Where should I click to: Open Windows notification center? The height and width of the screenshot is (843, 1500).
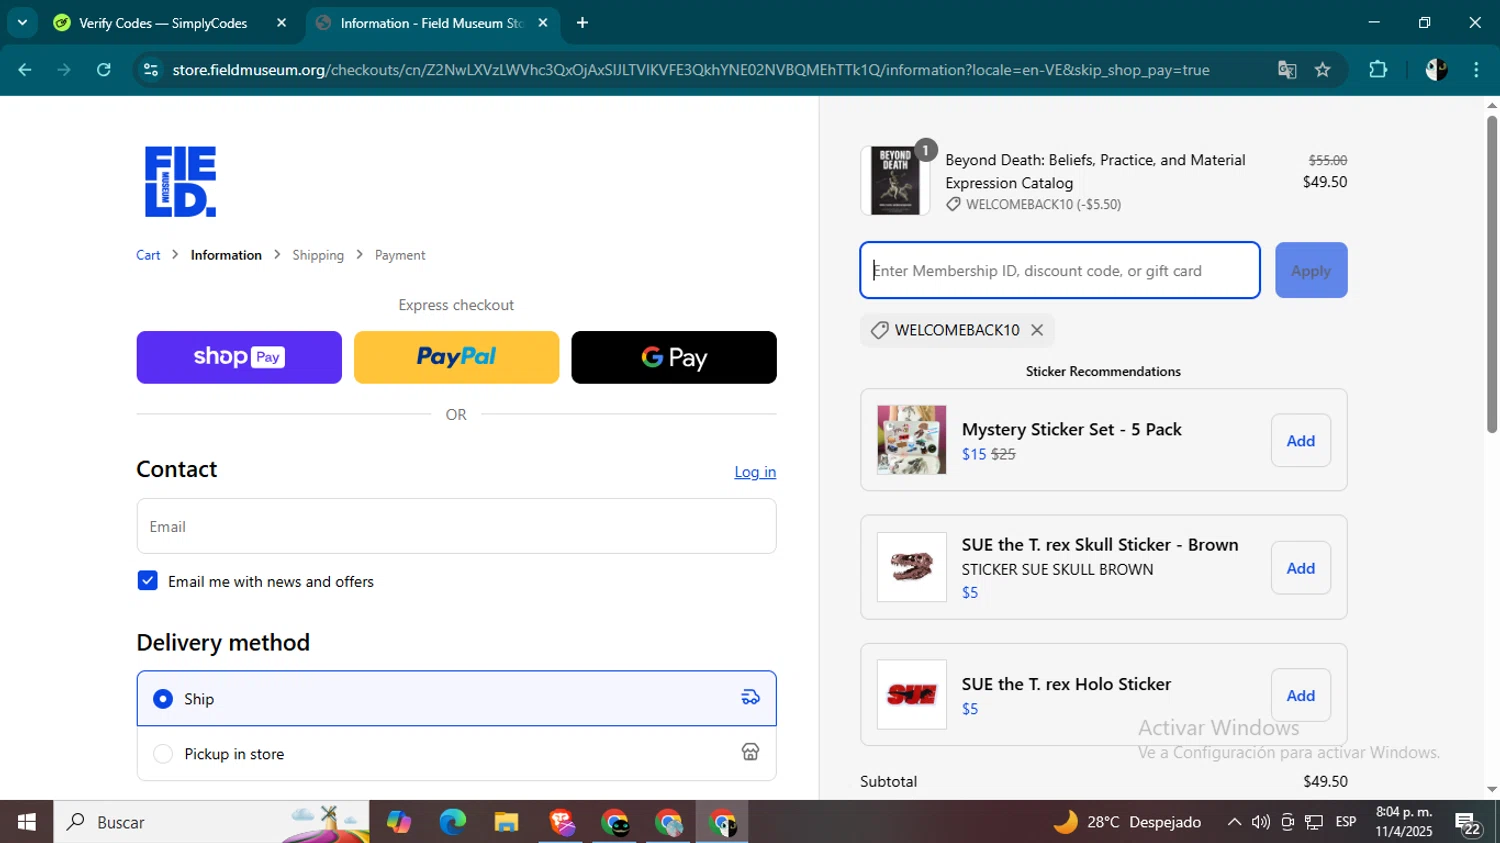(1468, 823)
